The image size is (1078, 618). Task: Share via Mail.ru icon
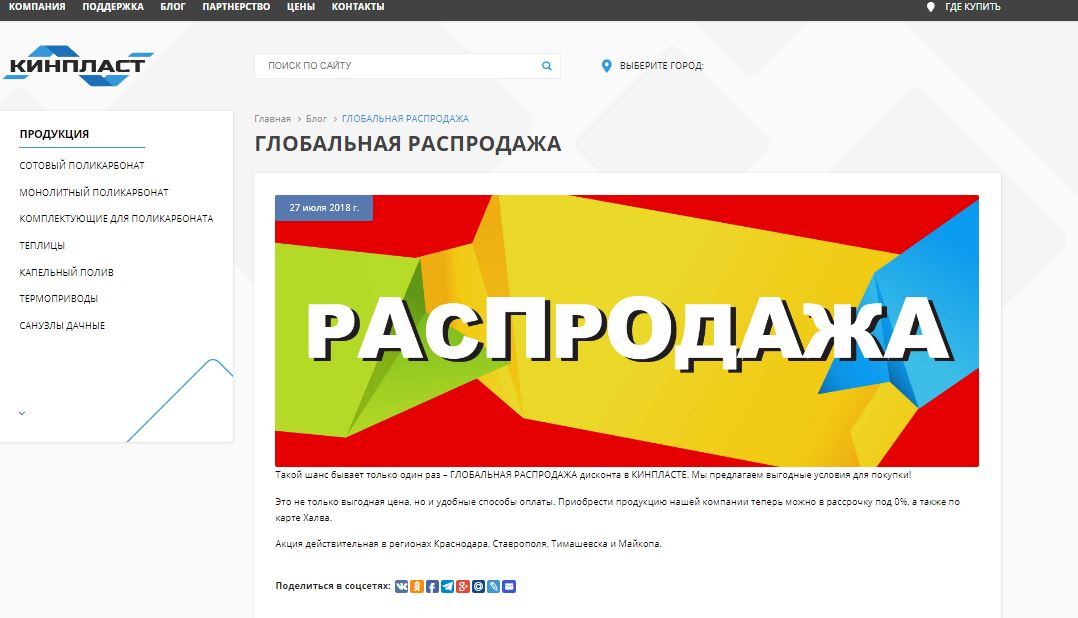pos(478,586)
